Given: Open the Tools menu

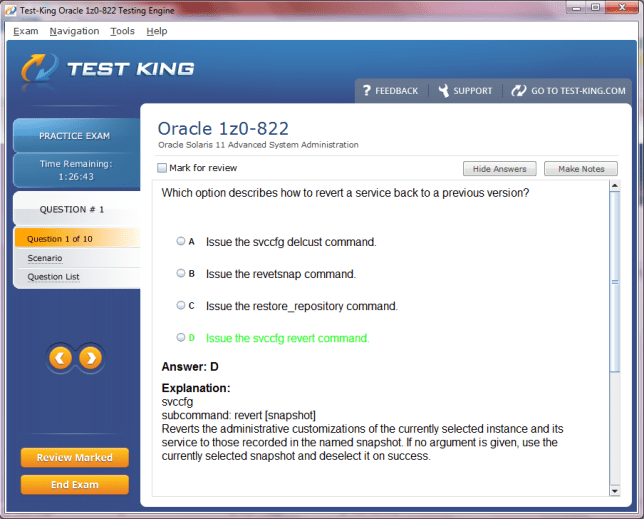Looking at the screenshot, I should 122,31.
